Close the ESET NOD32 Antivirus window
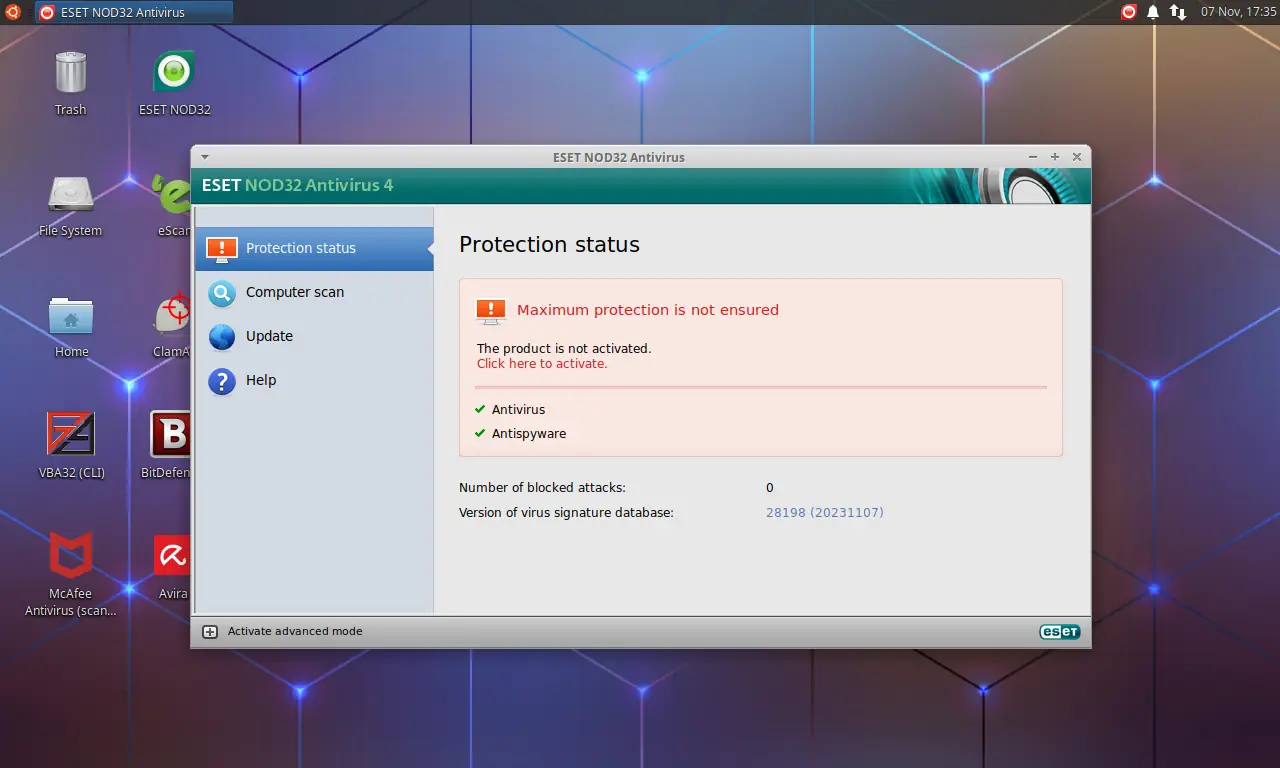This screenshot has width=1280, height=768. (x=1077, y=157)
